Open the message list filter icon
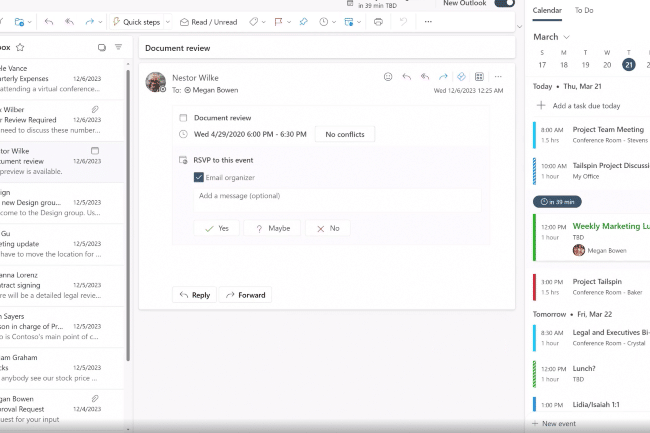The image size is (650, 433). click(119, 47)
